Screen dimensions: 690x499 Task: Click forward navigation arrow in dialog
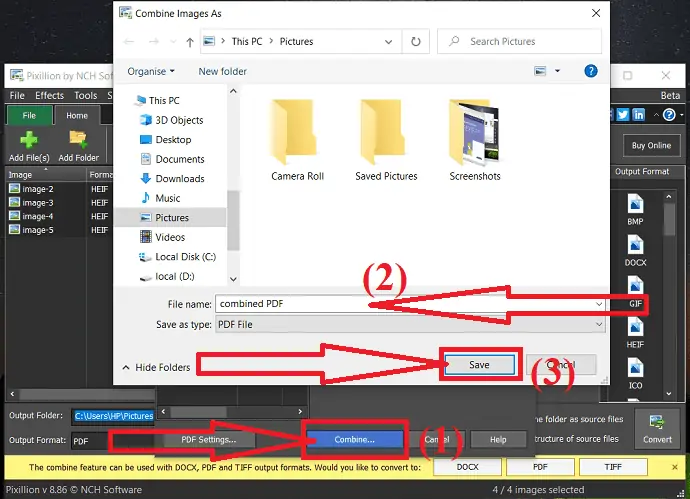pos(154,42)
